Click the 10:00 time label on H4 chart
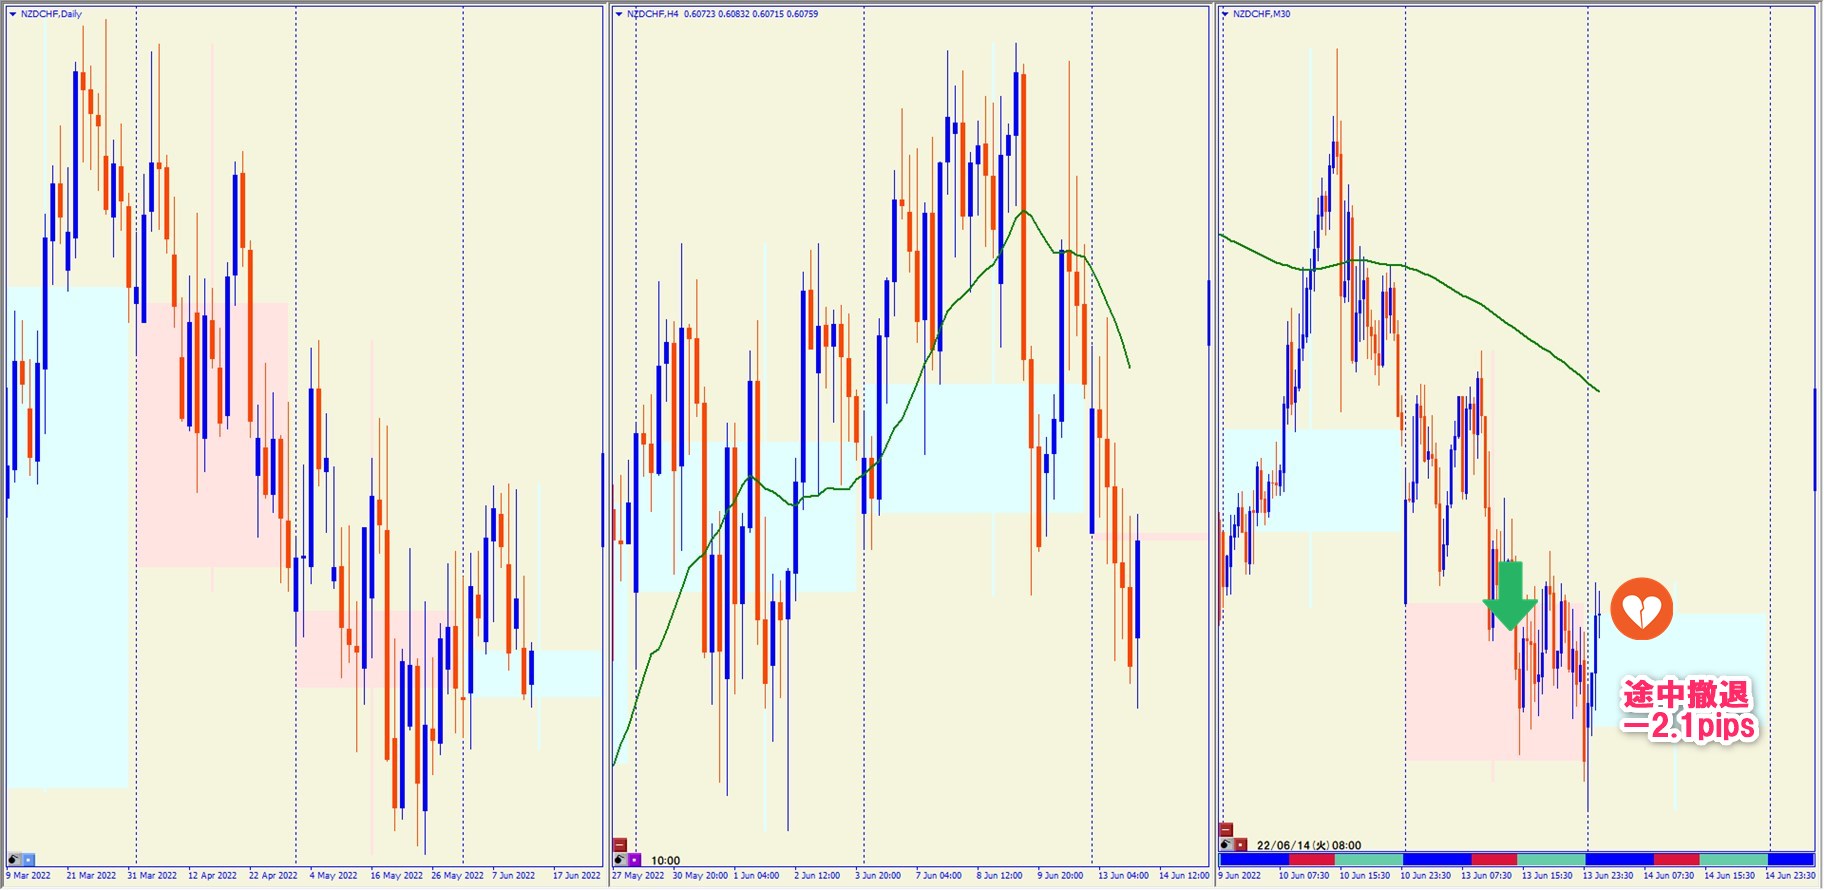The image size is (1824, 890). 665,860
